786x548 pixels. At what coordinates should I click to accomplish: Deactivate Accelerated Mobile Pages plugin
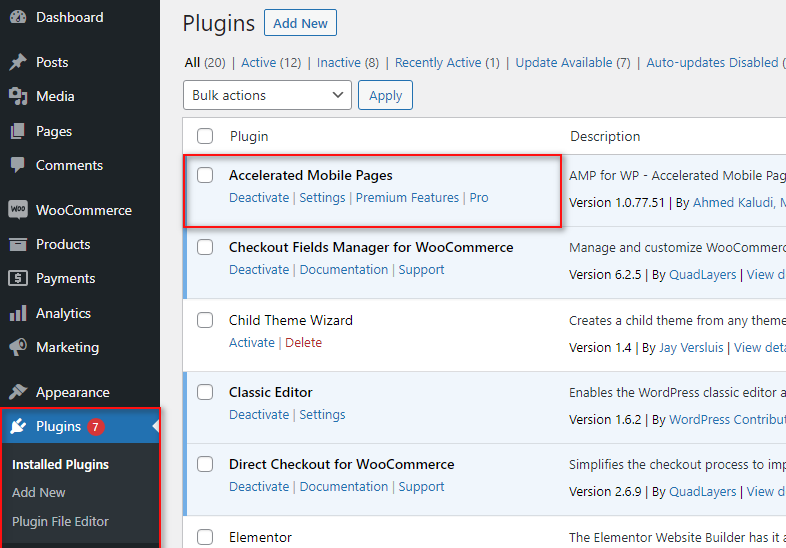(x=259, y=198)
